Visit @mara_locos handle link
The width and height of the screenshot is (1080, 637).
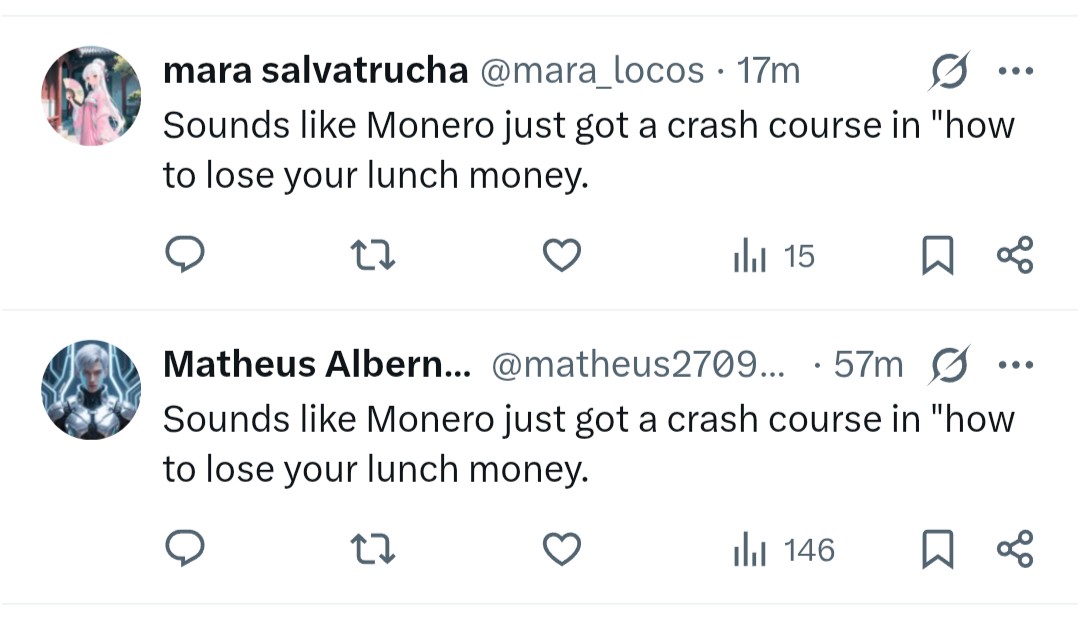pos(593,71)
